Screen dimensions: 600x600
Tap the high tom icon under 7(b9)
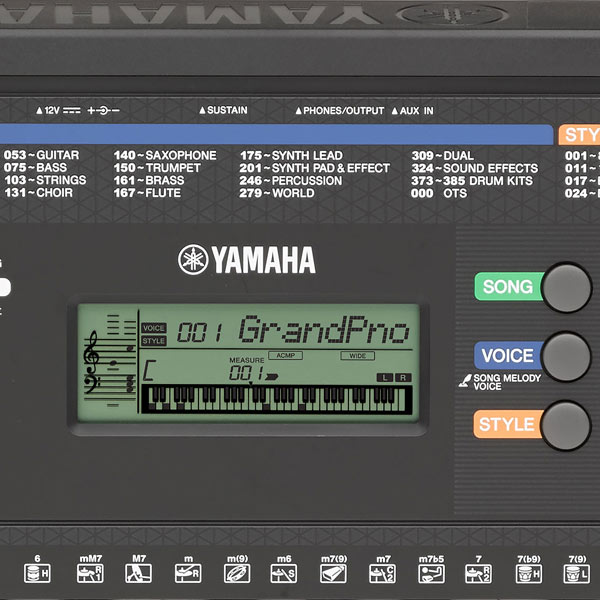(x=528, y=573)
